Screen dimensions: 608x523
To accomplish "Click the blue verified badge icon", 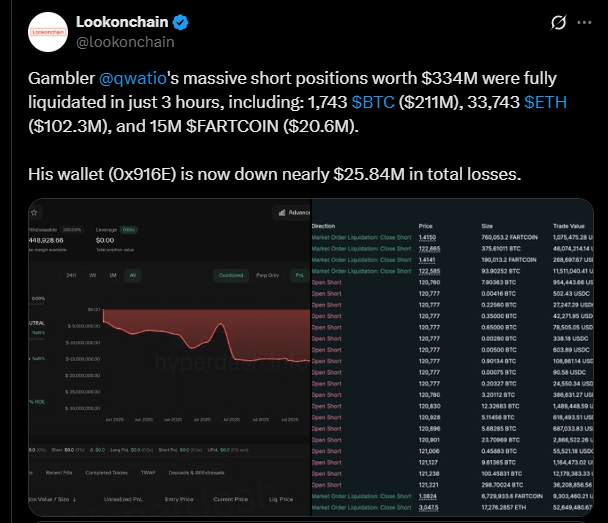I will [x=180, y=22].
